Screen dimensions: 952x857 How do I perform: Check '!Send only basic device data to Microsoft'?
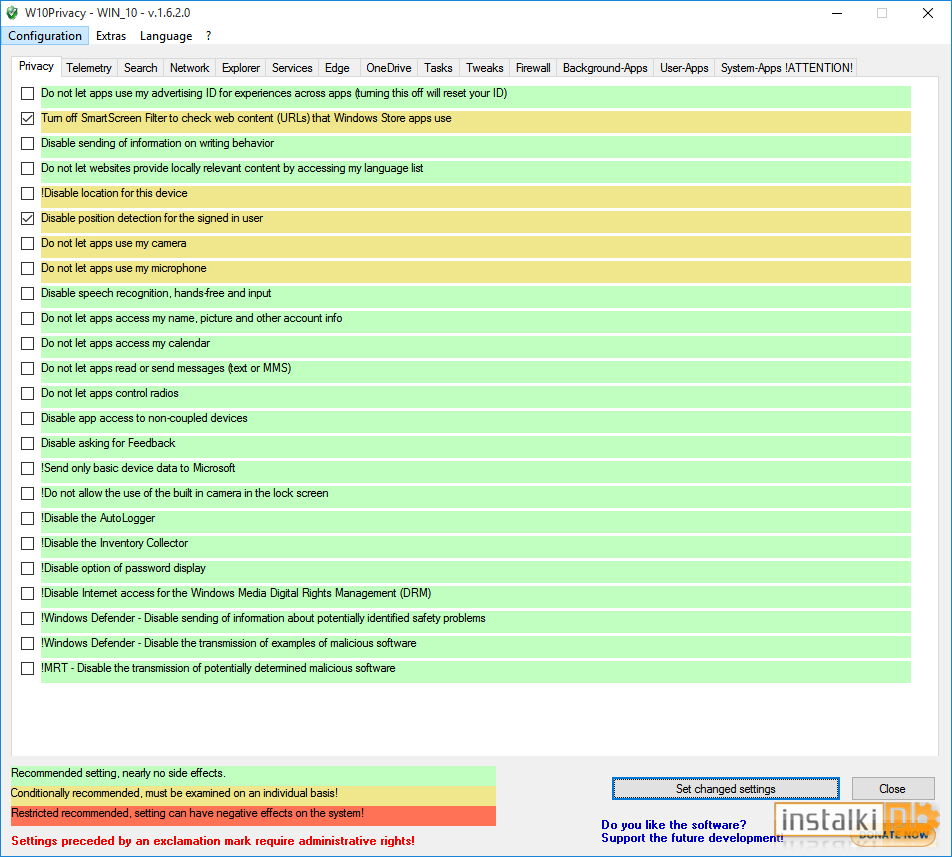[x=27, y=469]
